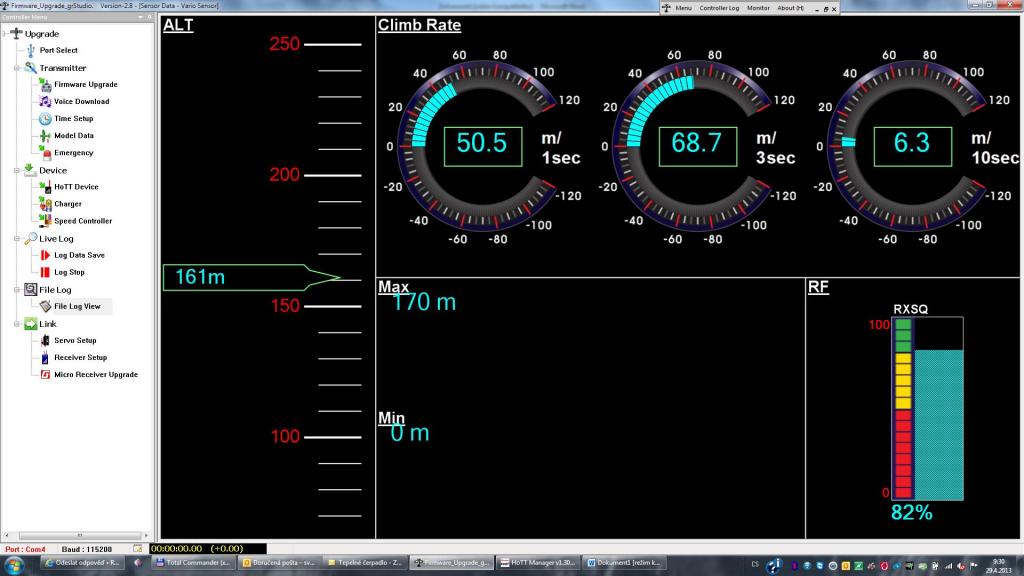Viewport: 1024px width, 576px height.
Task: Launch Micro Receiver Upgrade
Action: (x=95, y=374)
